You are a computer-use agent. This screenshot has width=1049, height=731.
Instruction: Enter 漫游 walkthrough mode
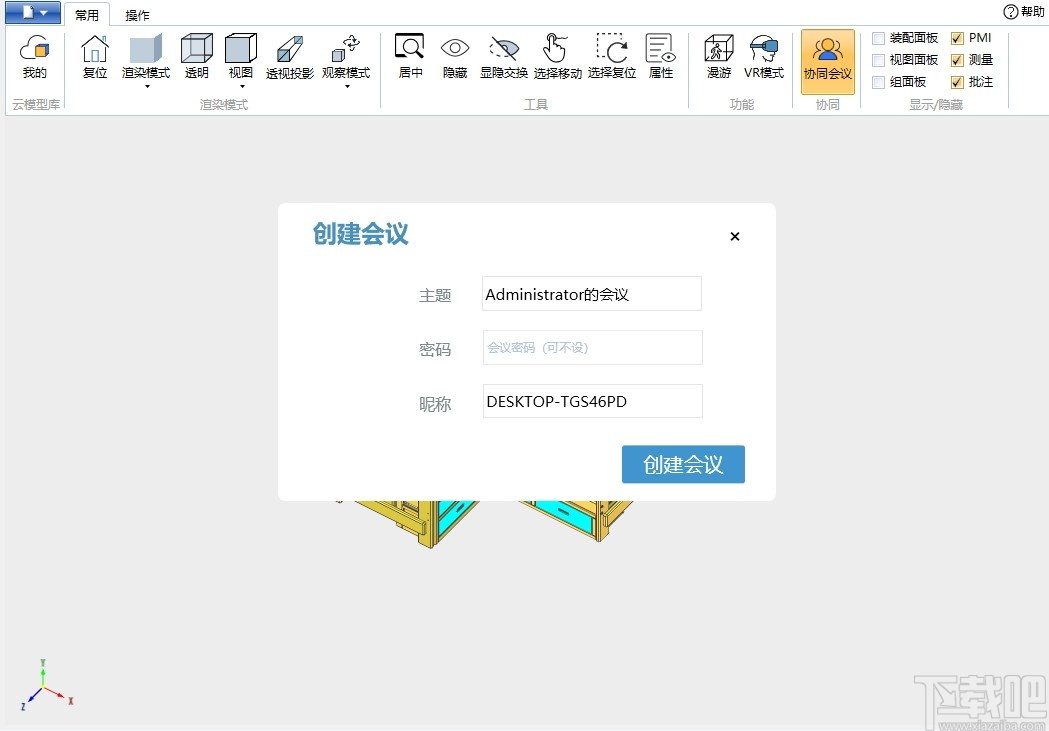pos(718,58)
